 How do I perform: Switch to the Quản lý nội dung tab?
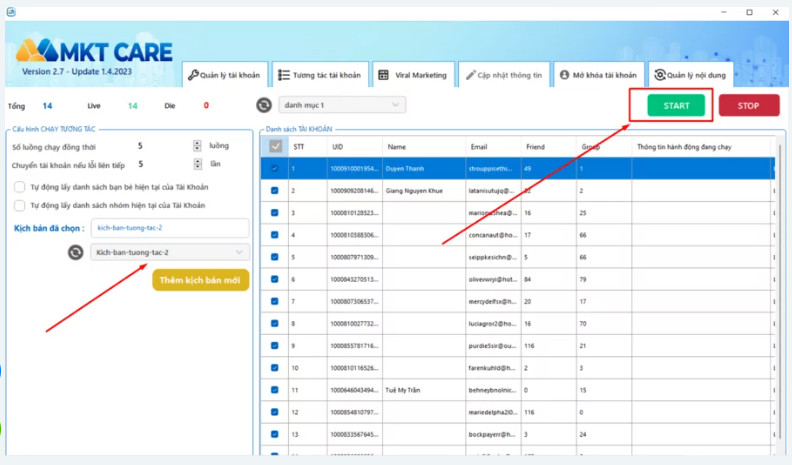point(690,75)
